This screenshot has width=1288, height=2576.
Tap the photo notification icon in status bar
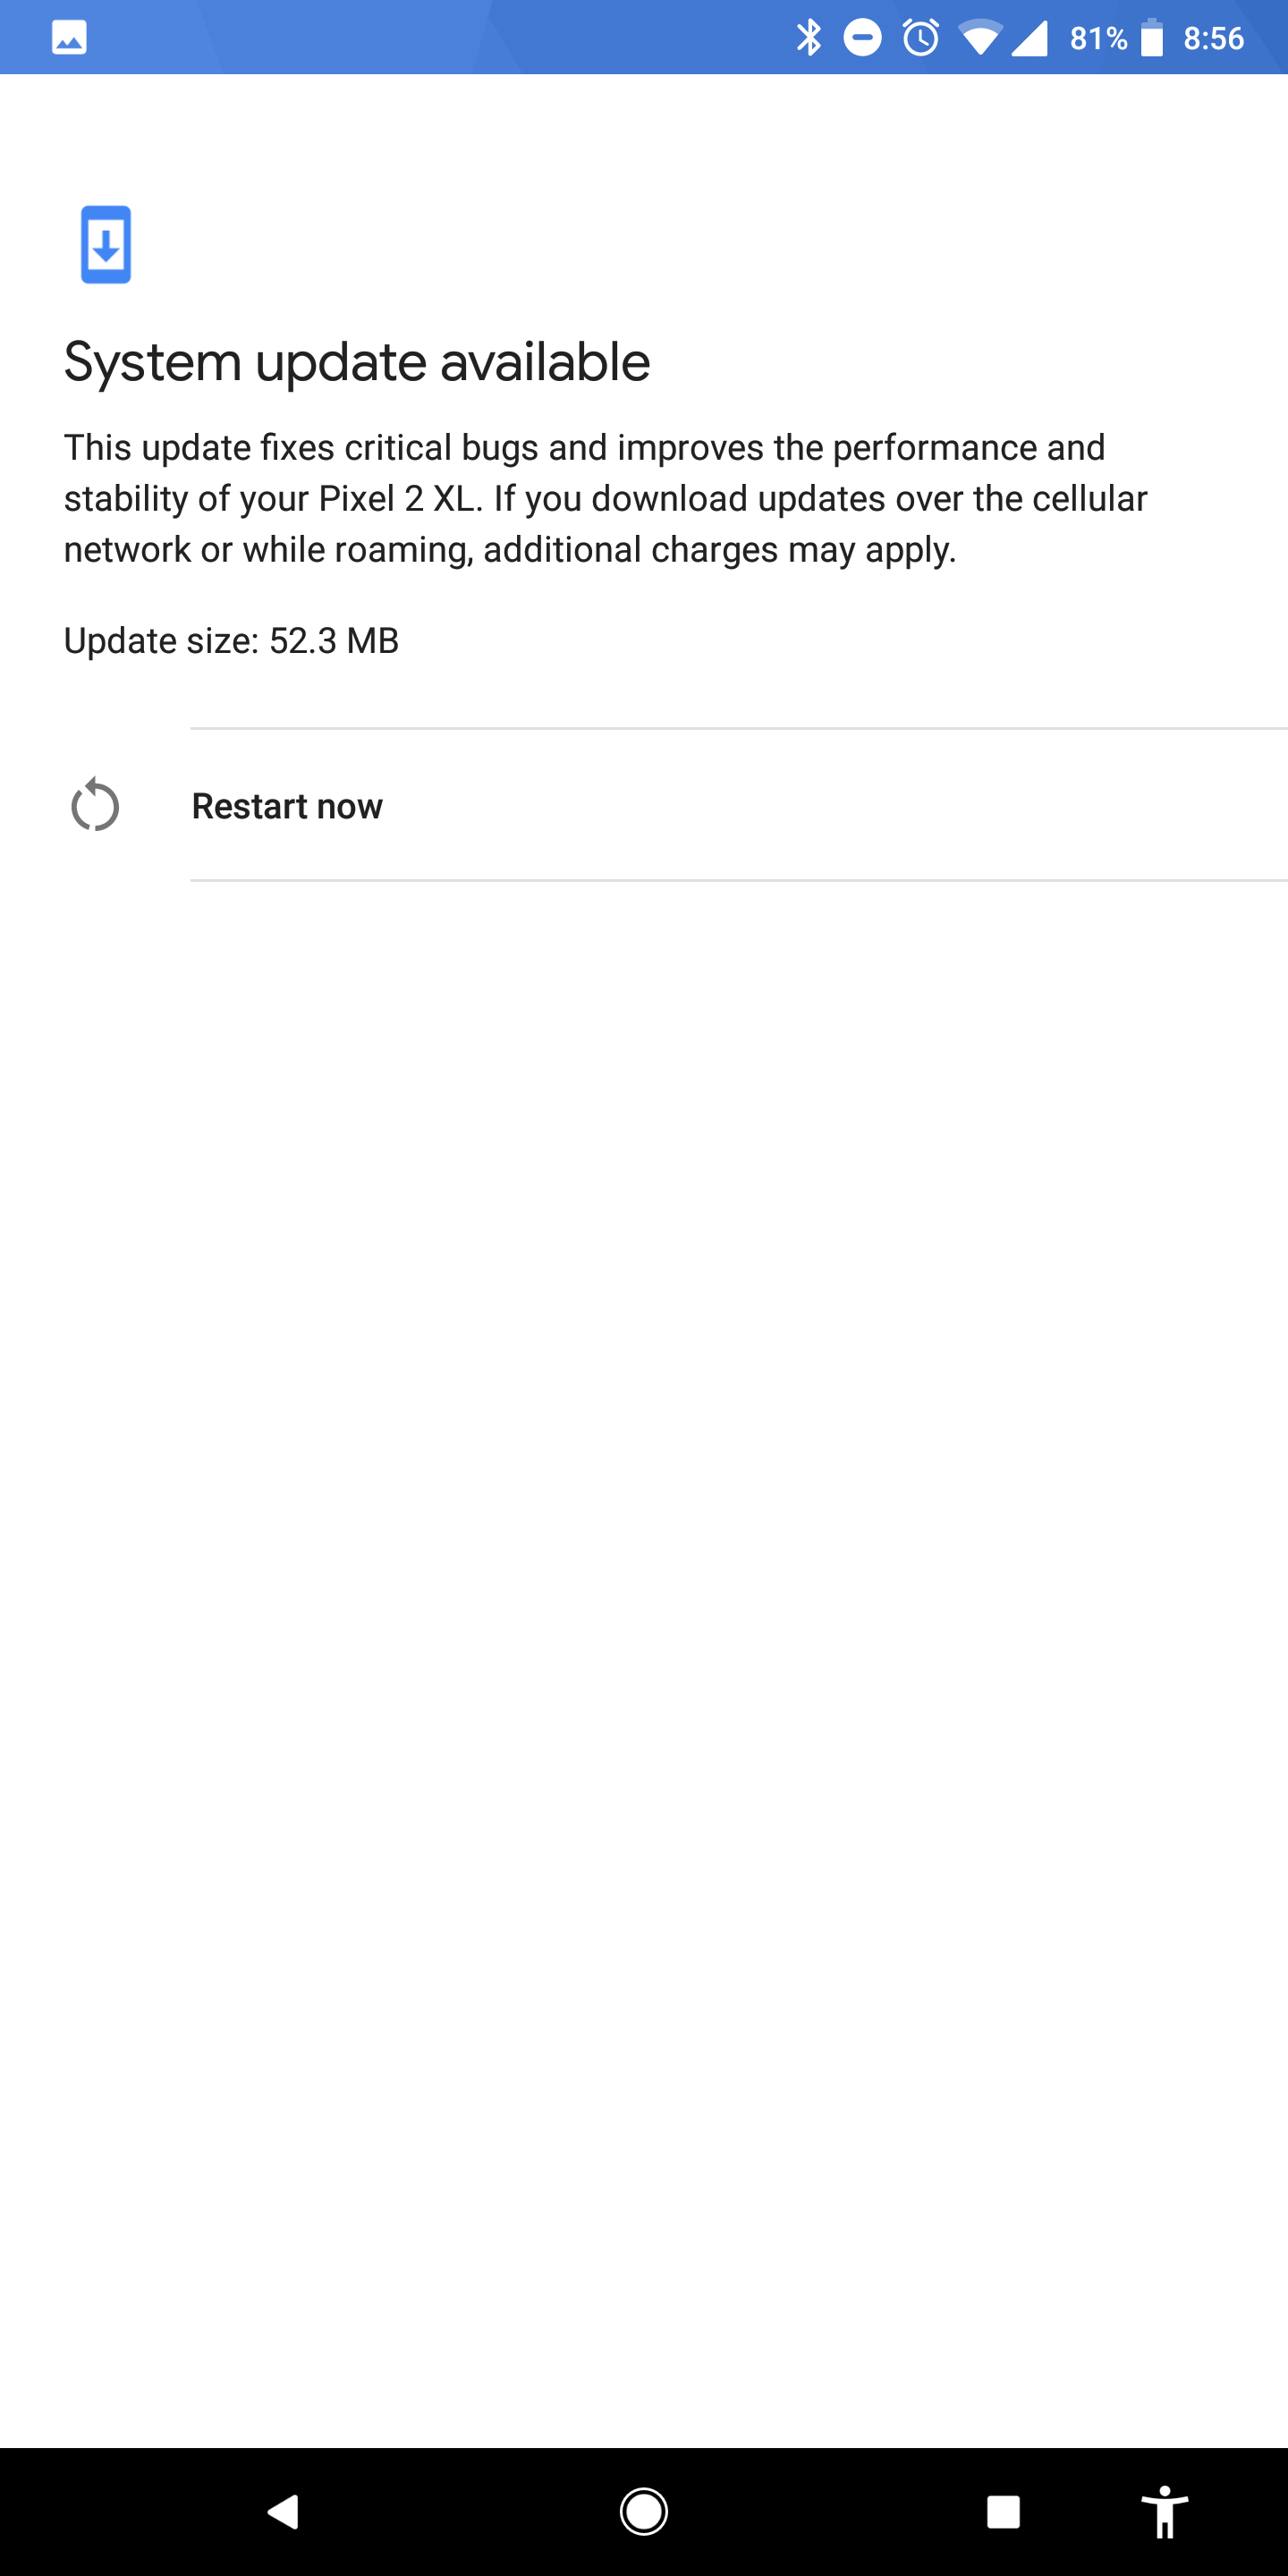pyautogui.click(x=69, y=38)
